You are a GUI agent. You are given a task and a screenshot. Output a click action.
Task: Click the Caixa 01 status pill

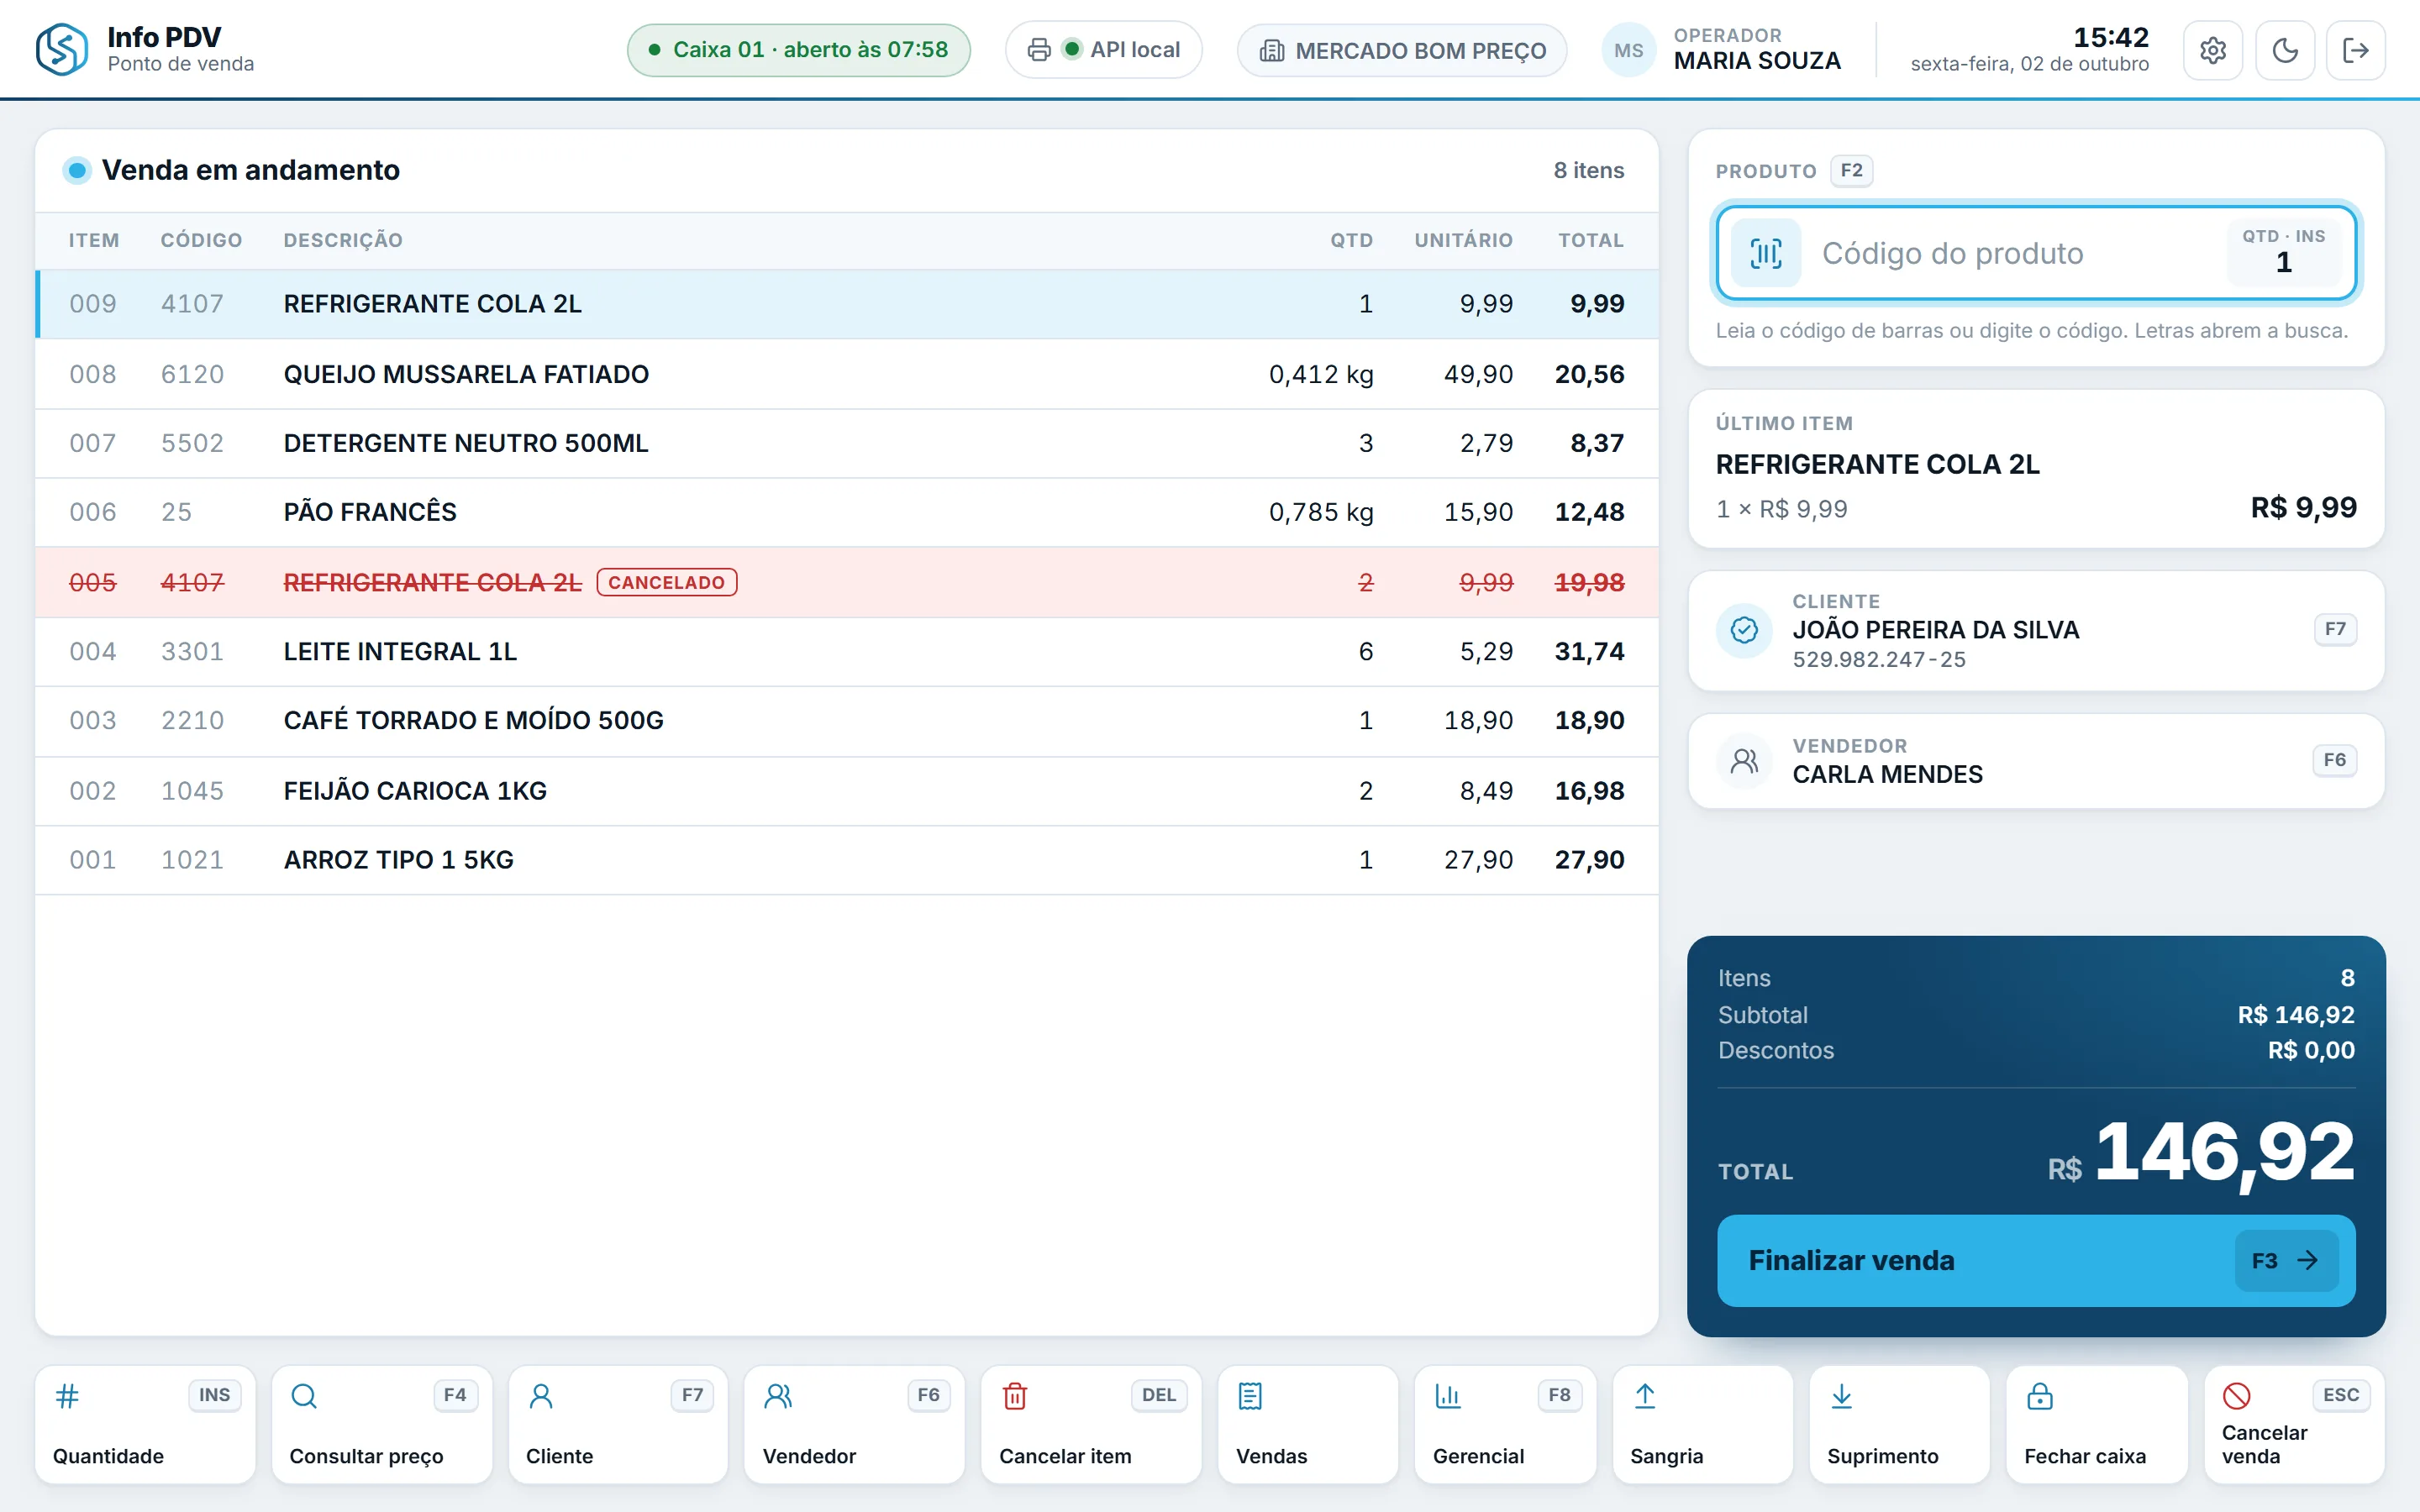click(x=798, y=50)
